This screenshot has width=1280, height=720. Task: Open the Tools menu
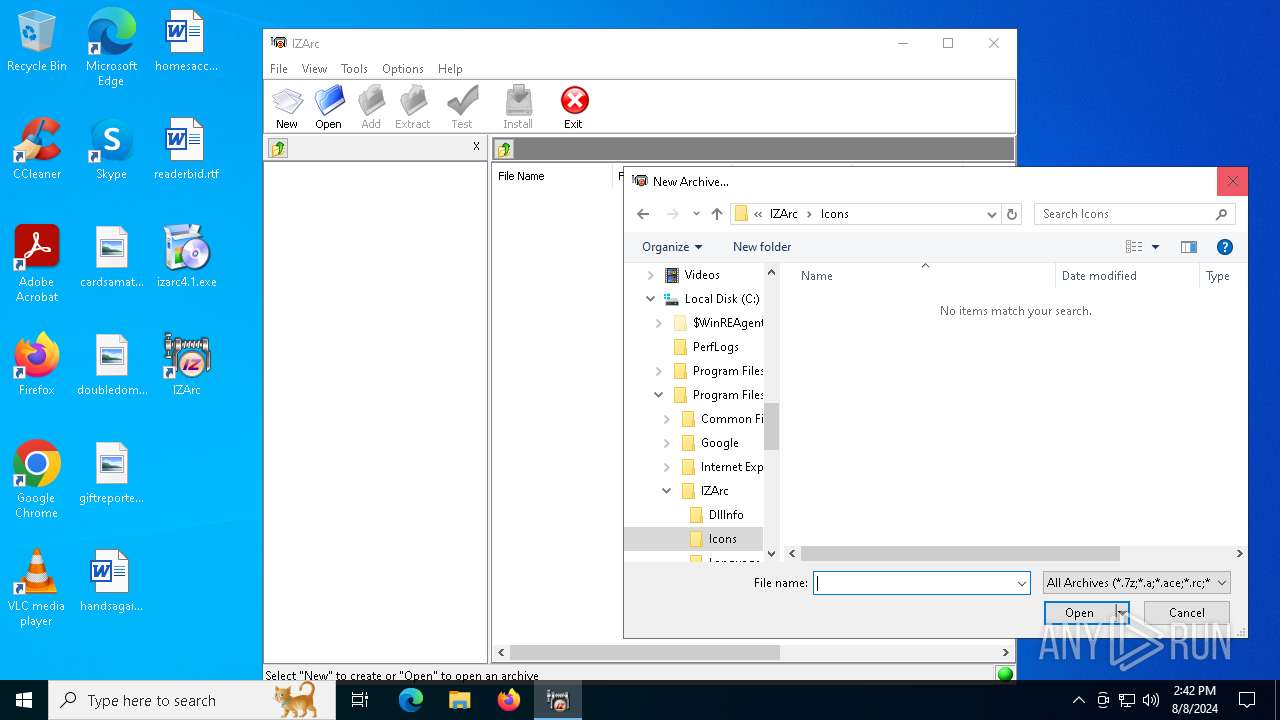[354, 69]
